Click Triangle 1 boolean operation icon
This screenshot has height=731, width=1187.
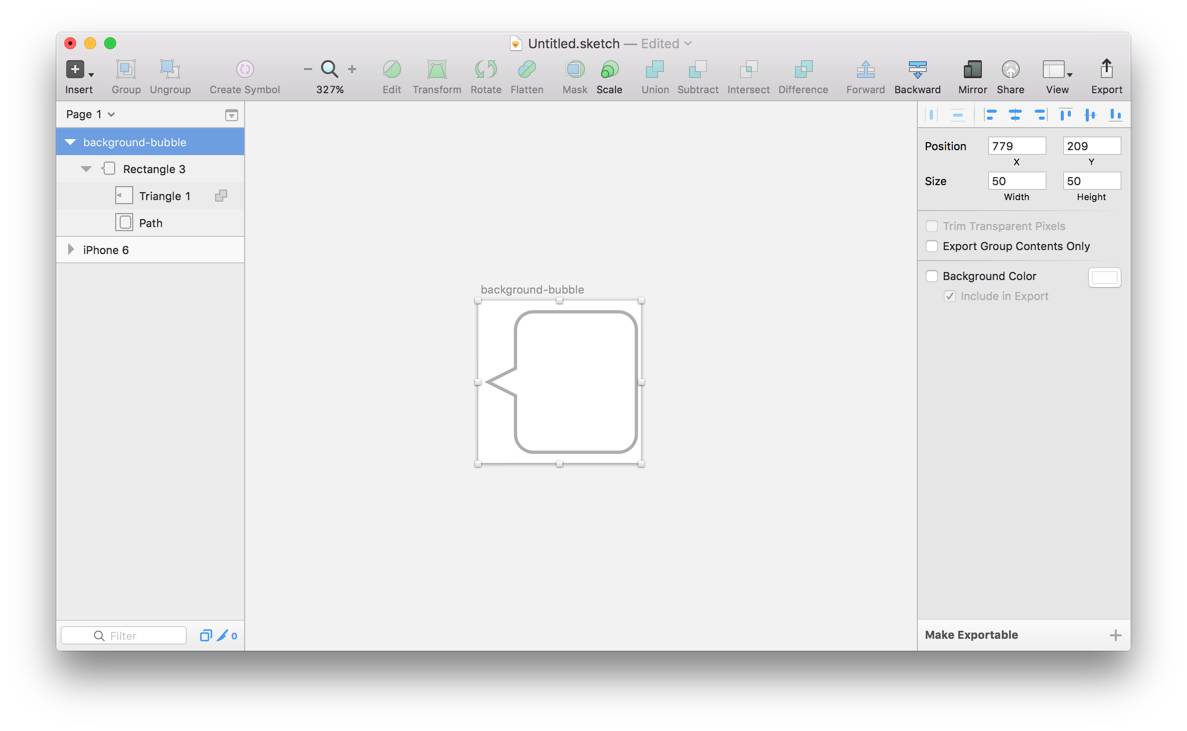coord(221,196)
